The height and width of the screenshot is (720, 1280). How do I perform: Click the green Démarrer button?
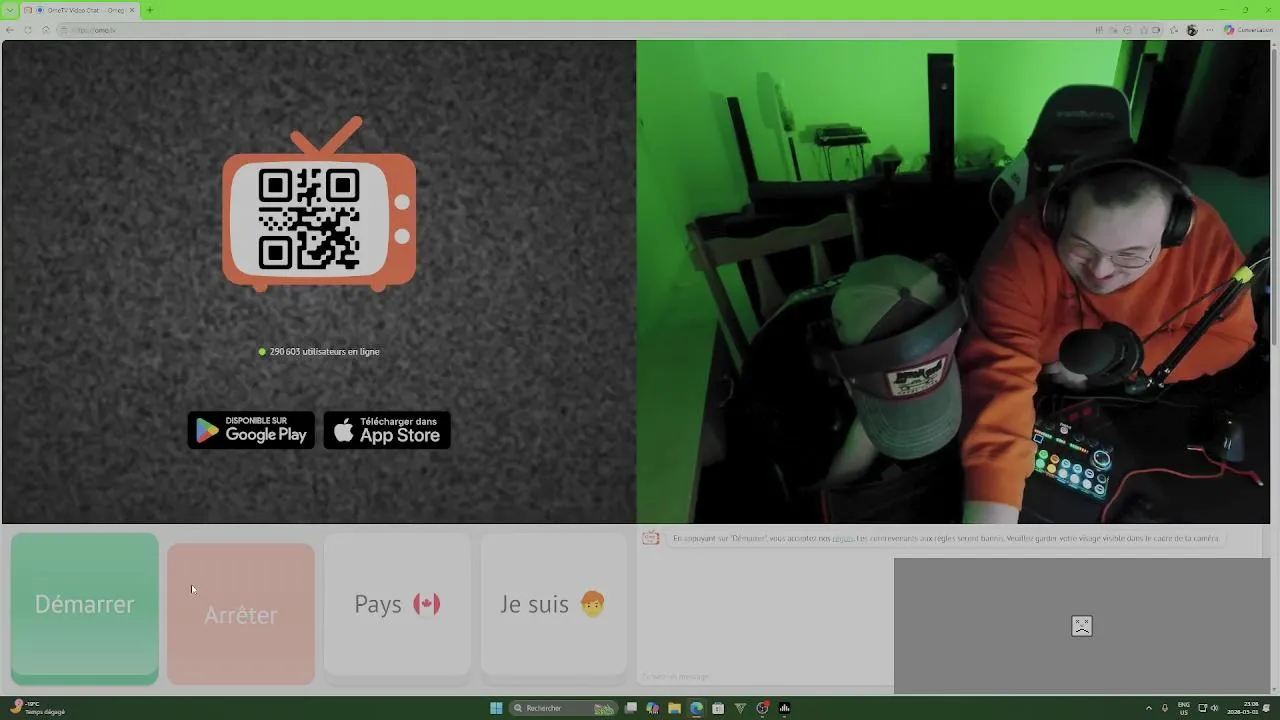pyautogui.click(x=84, y=608)
